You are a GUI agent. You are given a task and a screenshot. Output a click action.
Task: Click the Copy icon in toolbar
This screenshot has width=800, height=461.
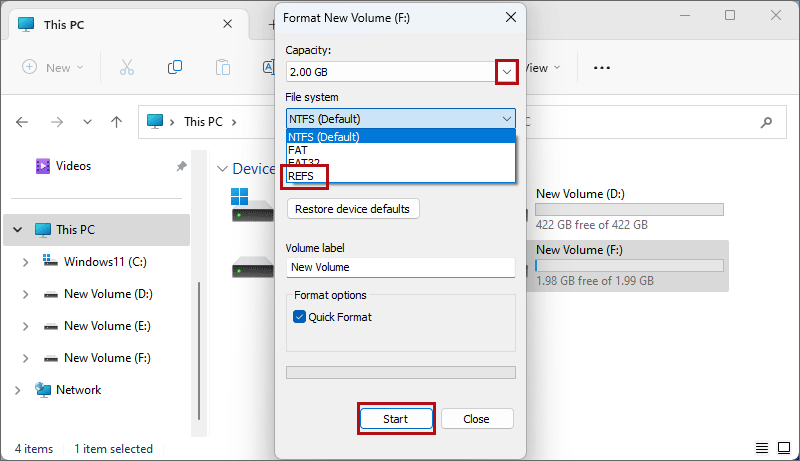pyautogui.click(x=175, y=67)
